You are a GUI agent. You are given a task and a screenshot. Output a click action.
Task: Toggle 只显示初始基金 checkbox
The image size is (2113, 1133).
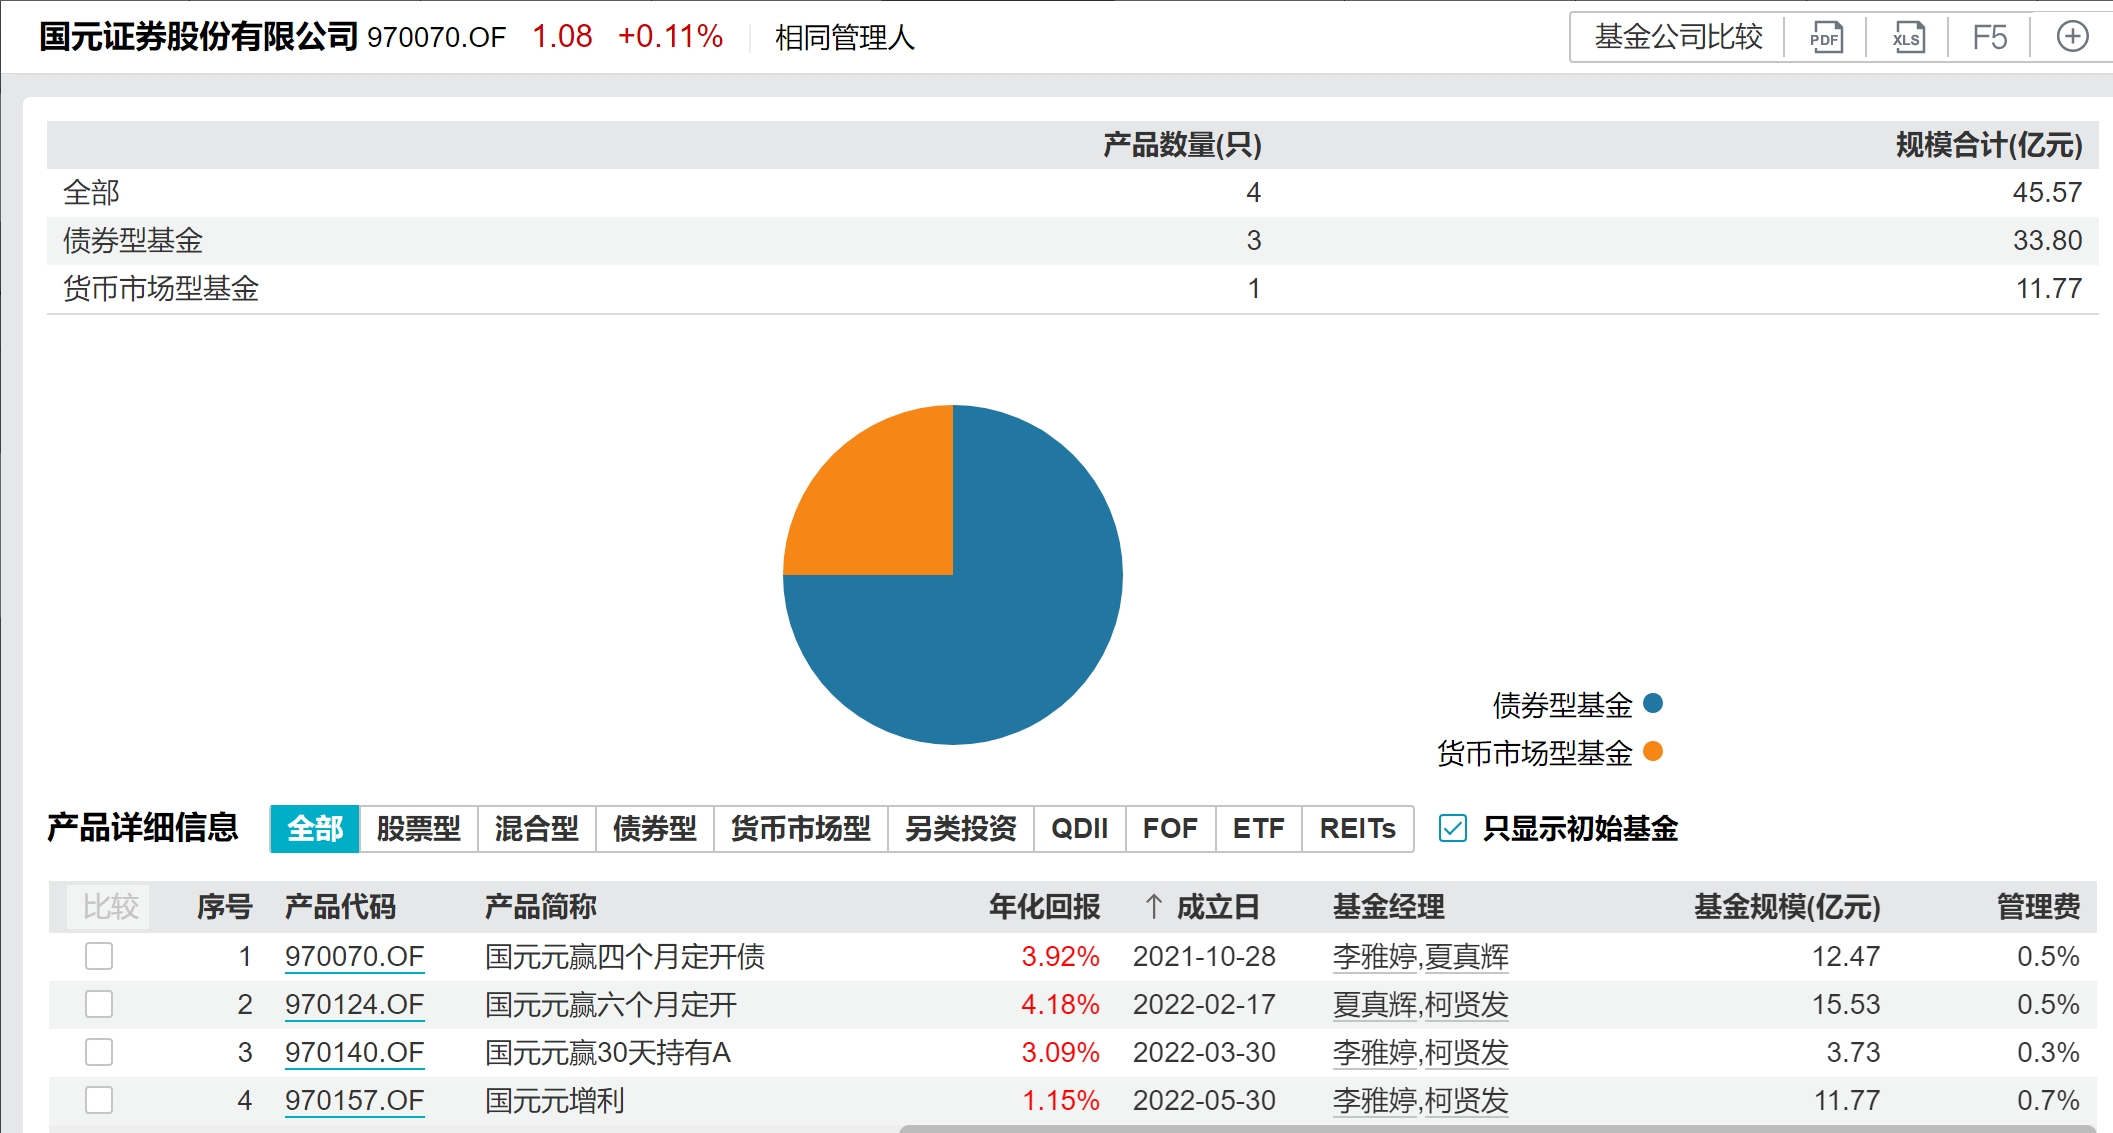click(x=1452, y=828)
